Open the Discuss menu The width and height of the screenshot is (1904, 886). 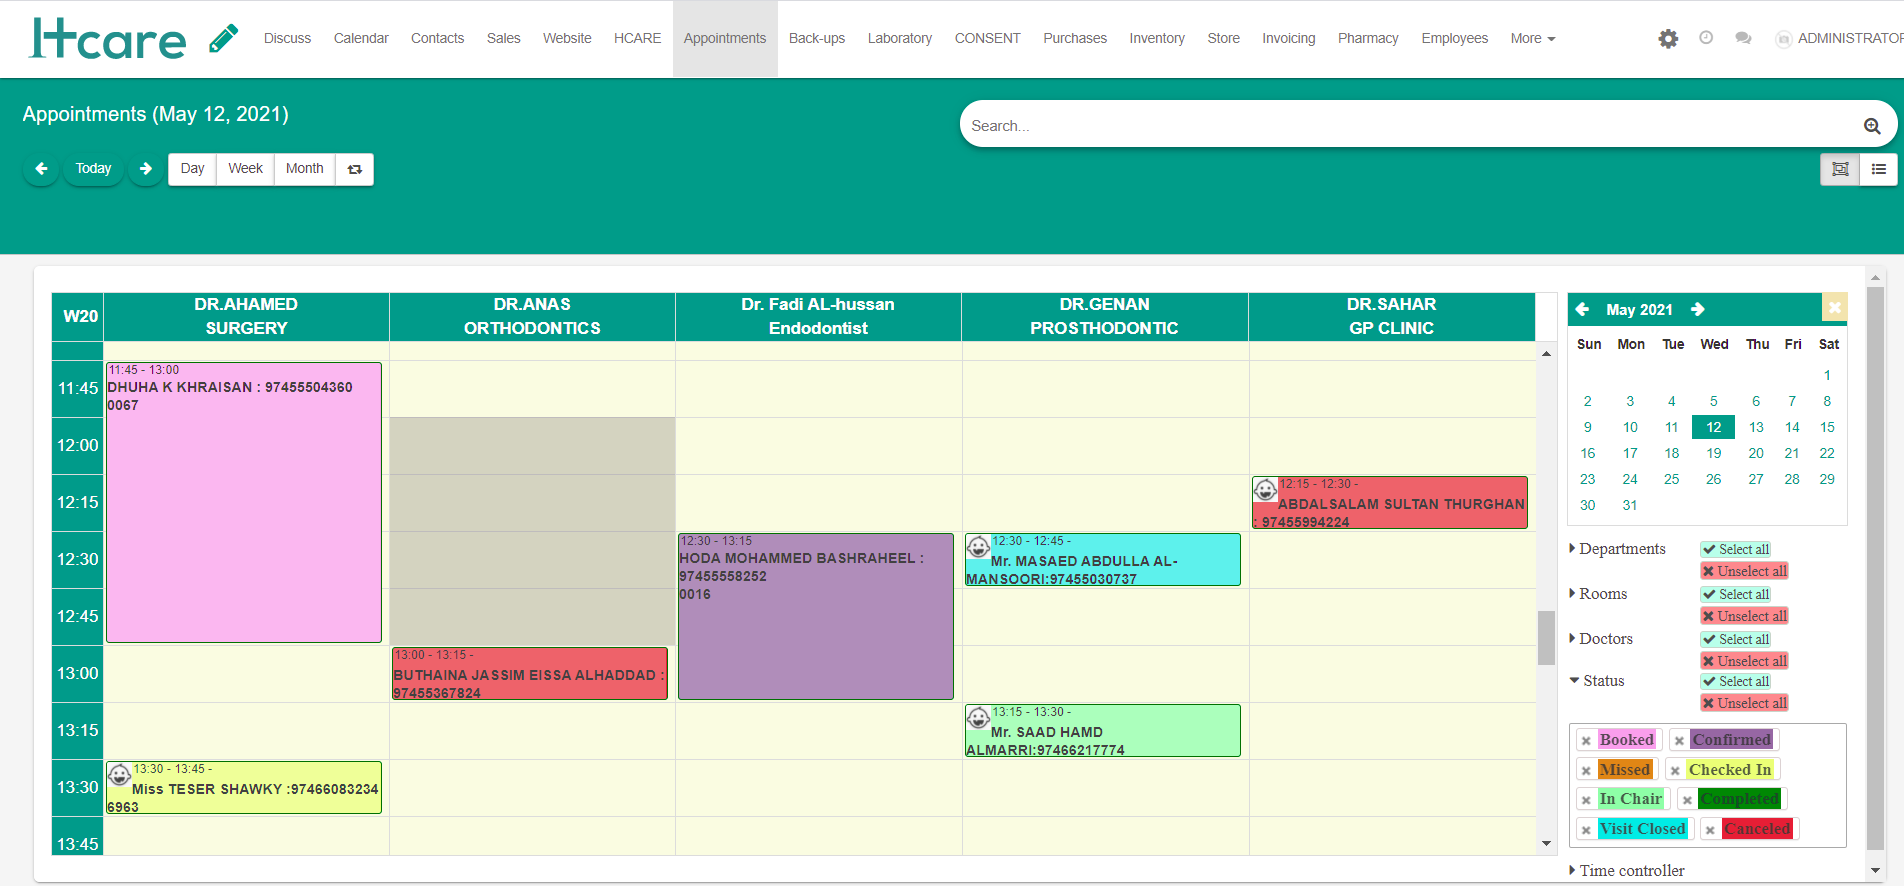(x=287, y=38)
